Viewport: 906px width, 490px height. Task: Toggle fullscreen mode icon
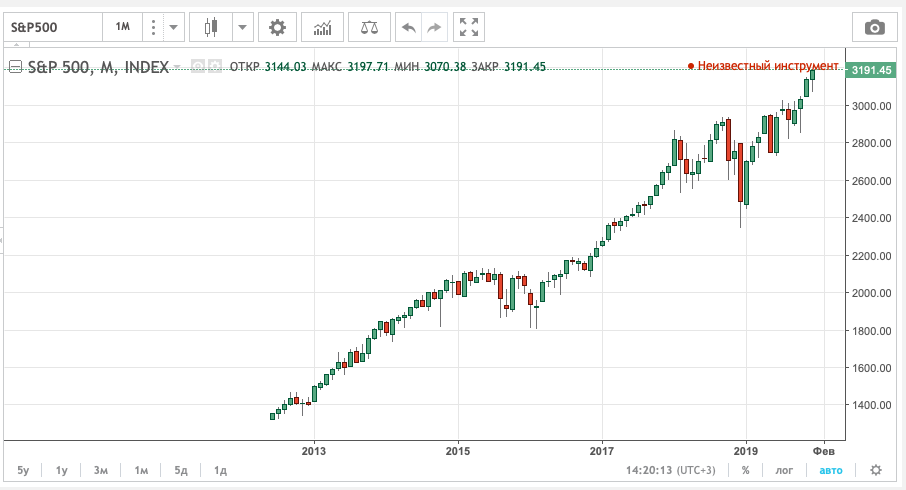pos(469,27)
